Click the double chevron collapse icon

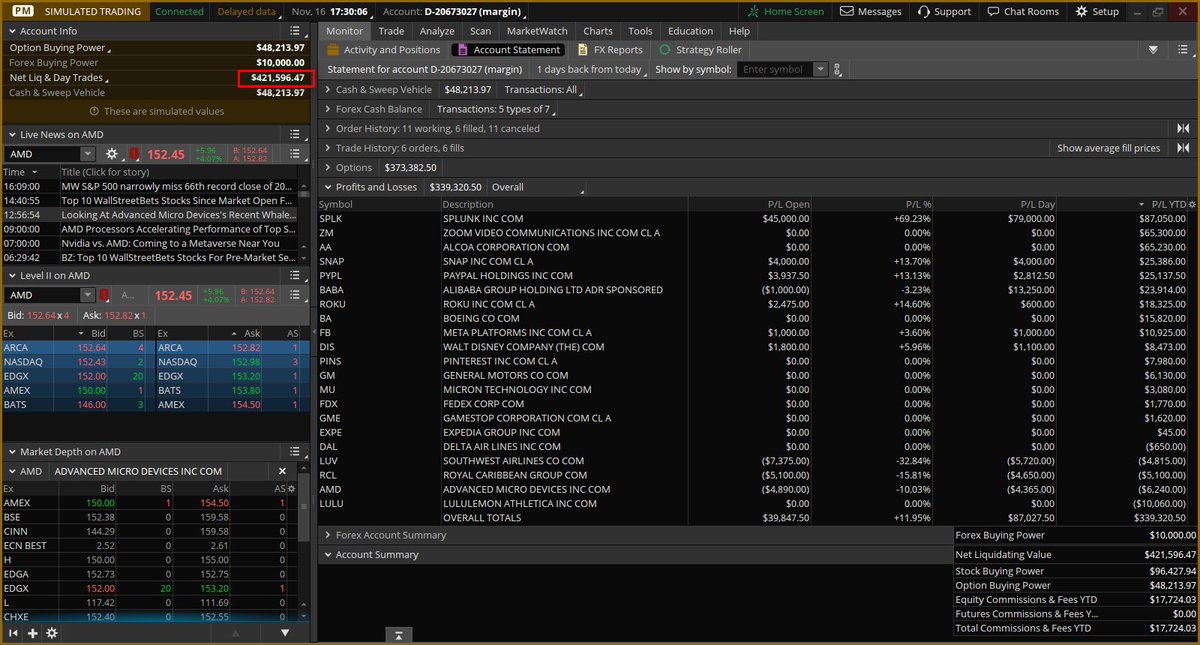coord(1153,49)
